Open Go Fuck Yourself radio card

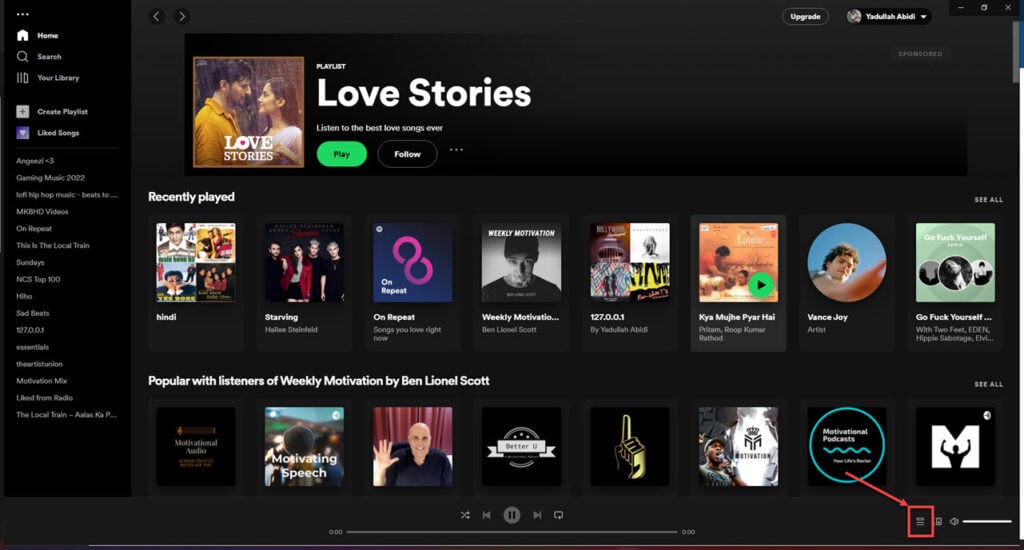(955, 283)
